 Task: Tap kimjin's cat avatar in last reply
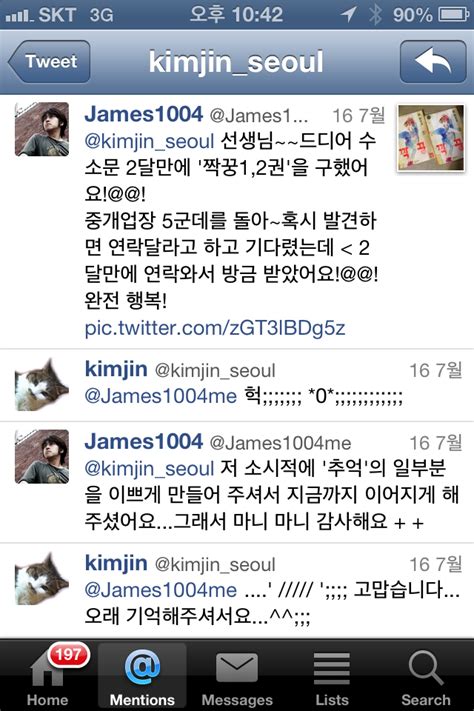click(x=42, y=578)
